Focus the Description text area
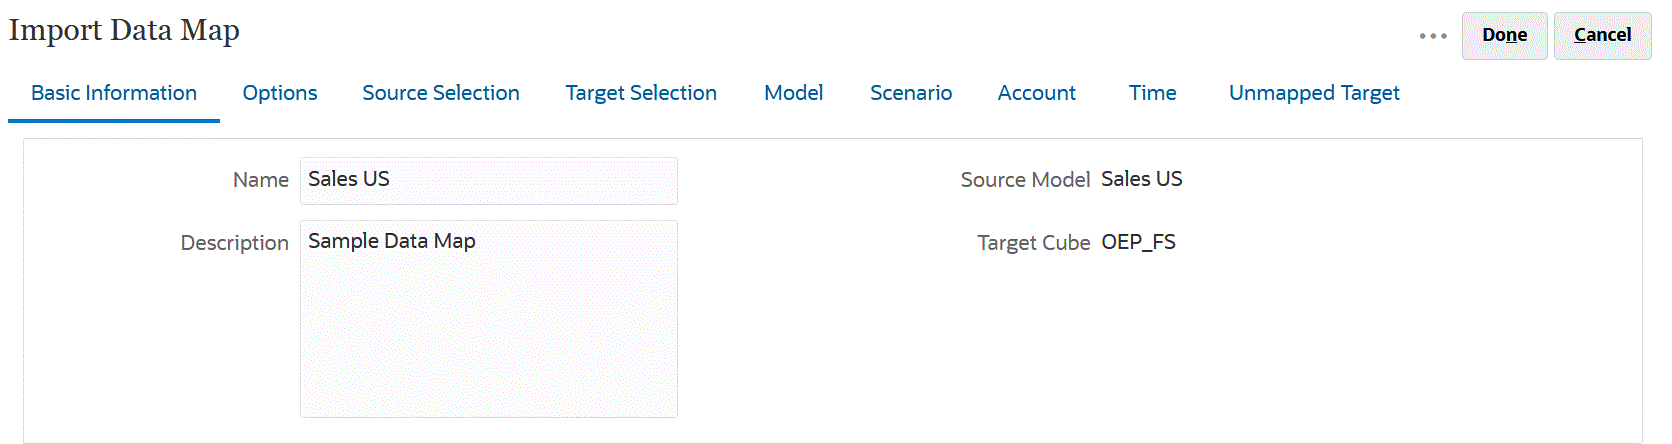 point(488,318)
